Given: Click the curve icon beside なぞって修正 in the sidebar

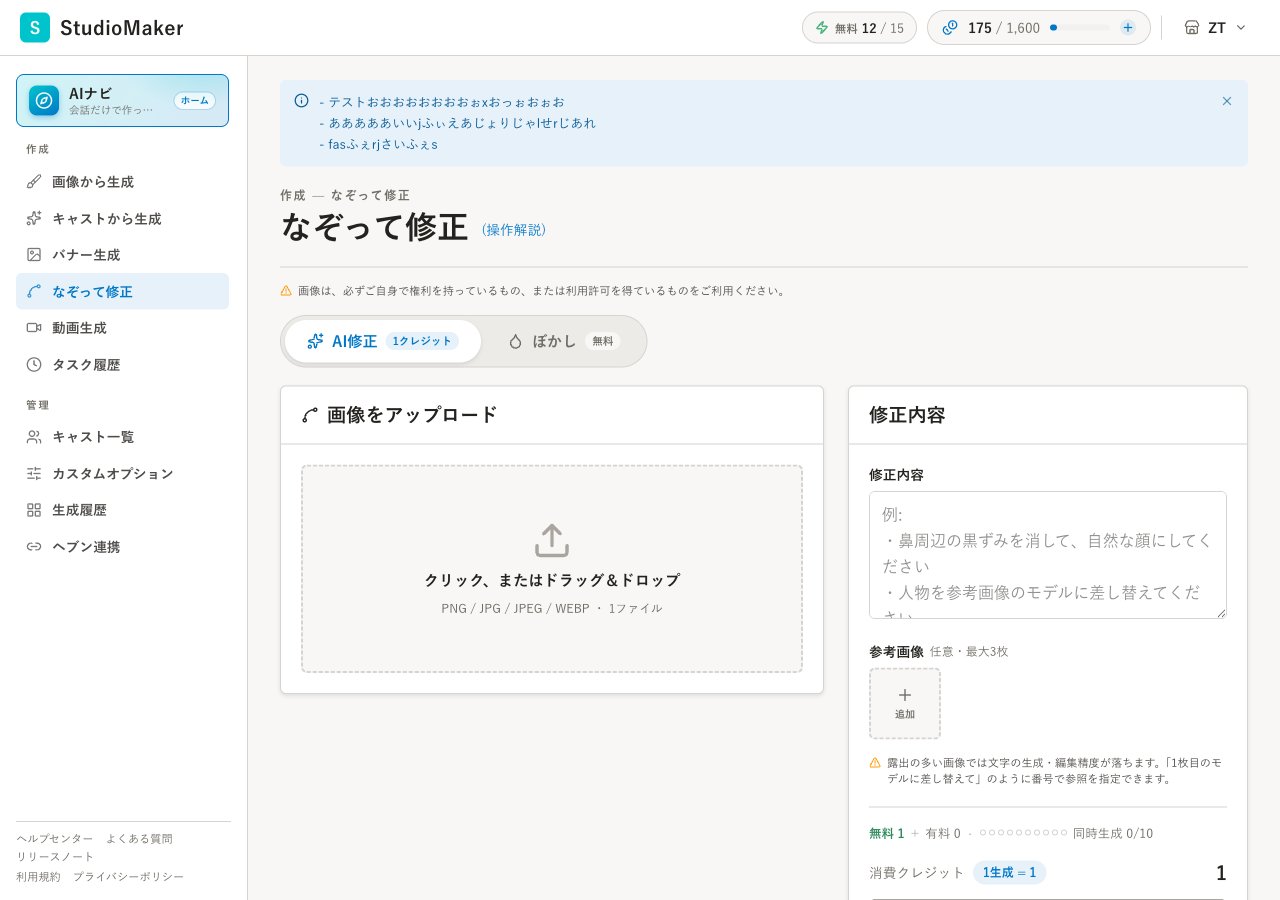Looking at the screenshot, I should point(34,291).
